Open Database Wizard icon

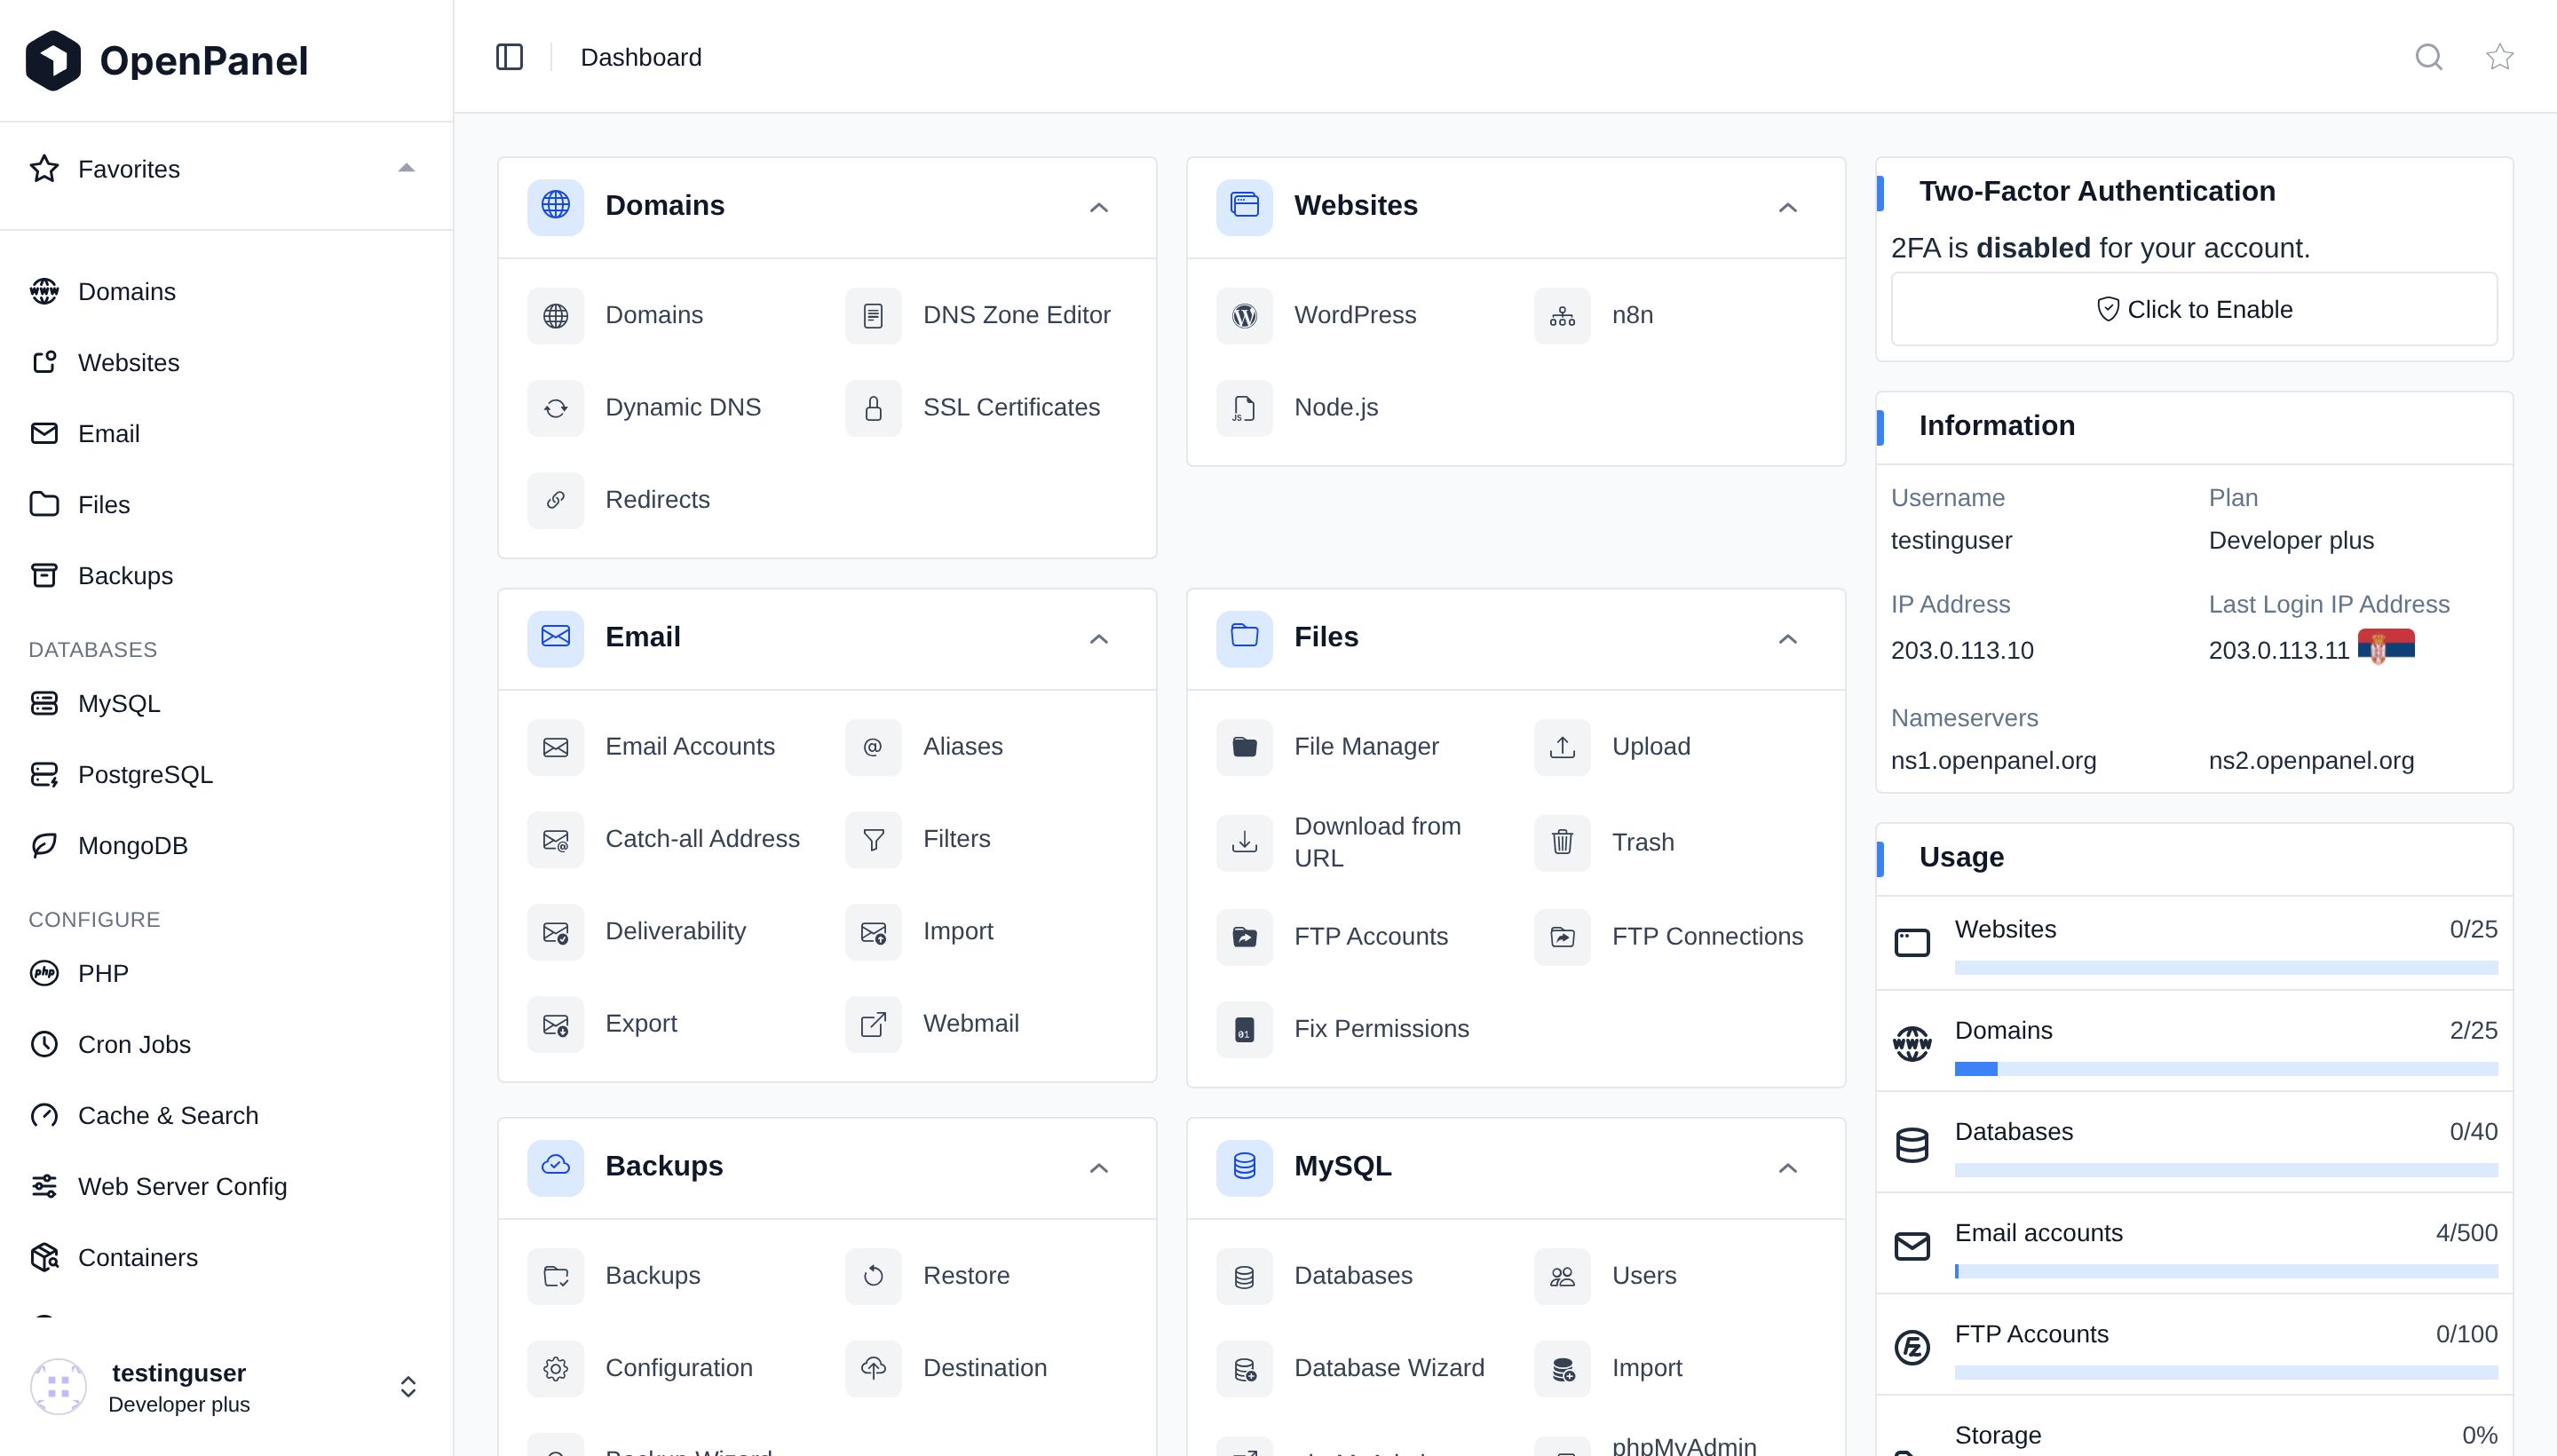click(x=1244, y=1369)
